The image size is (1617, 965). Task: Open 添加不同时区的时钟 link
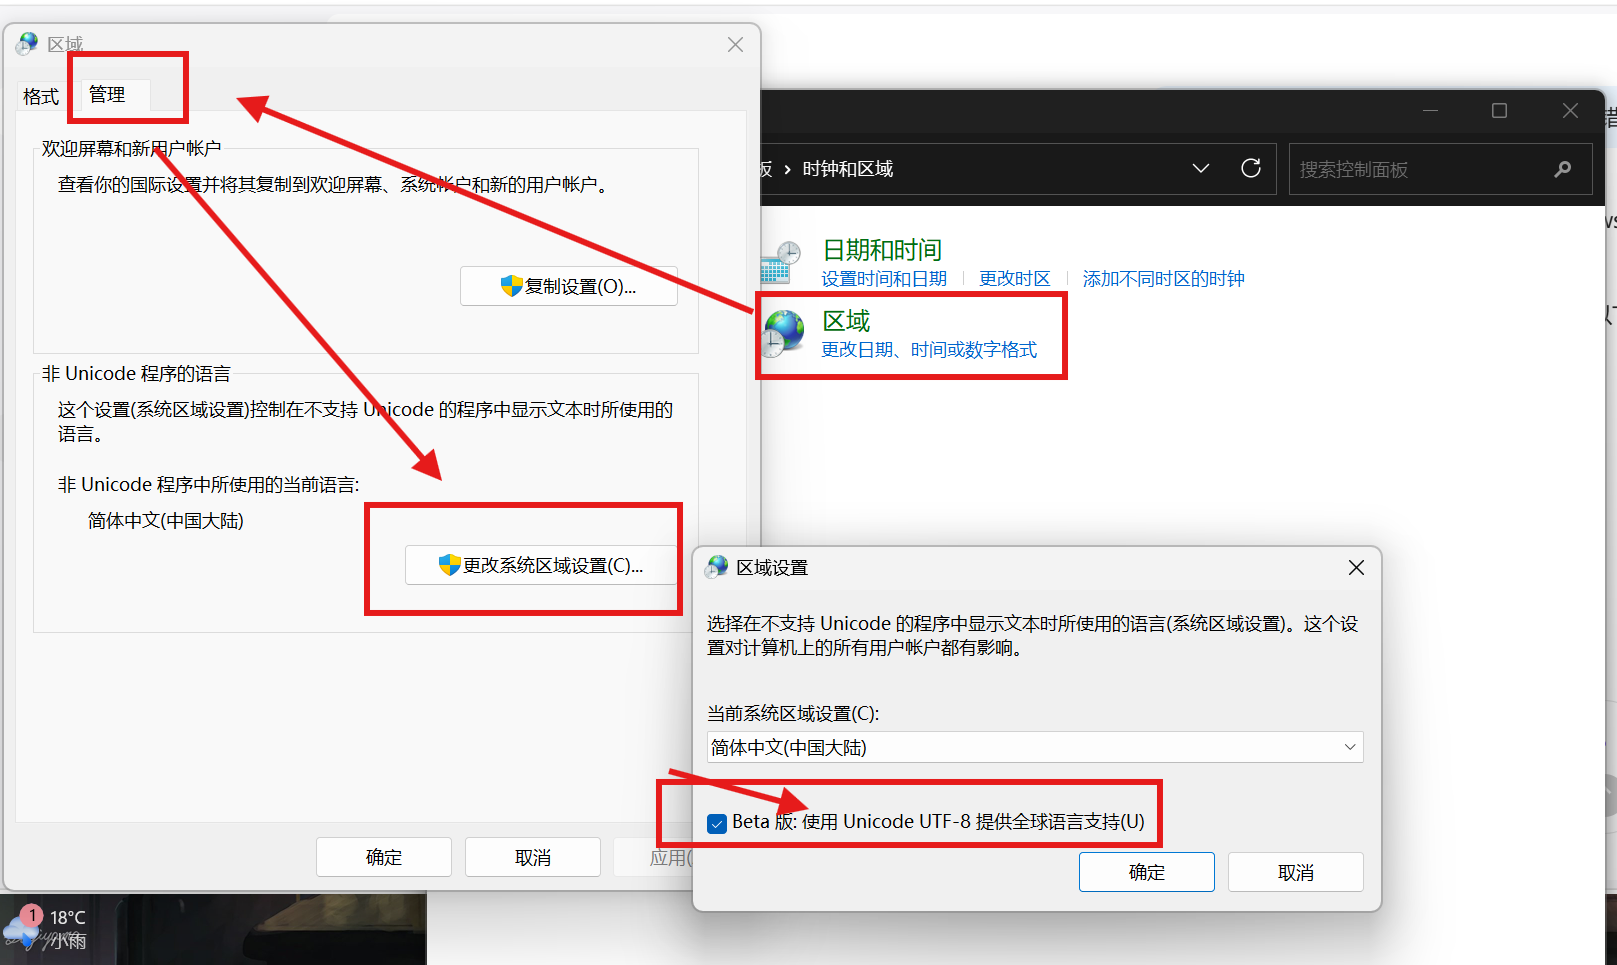click(1163, 279)
